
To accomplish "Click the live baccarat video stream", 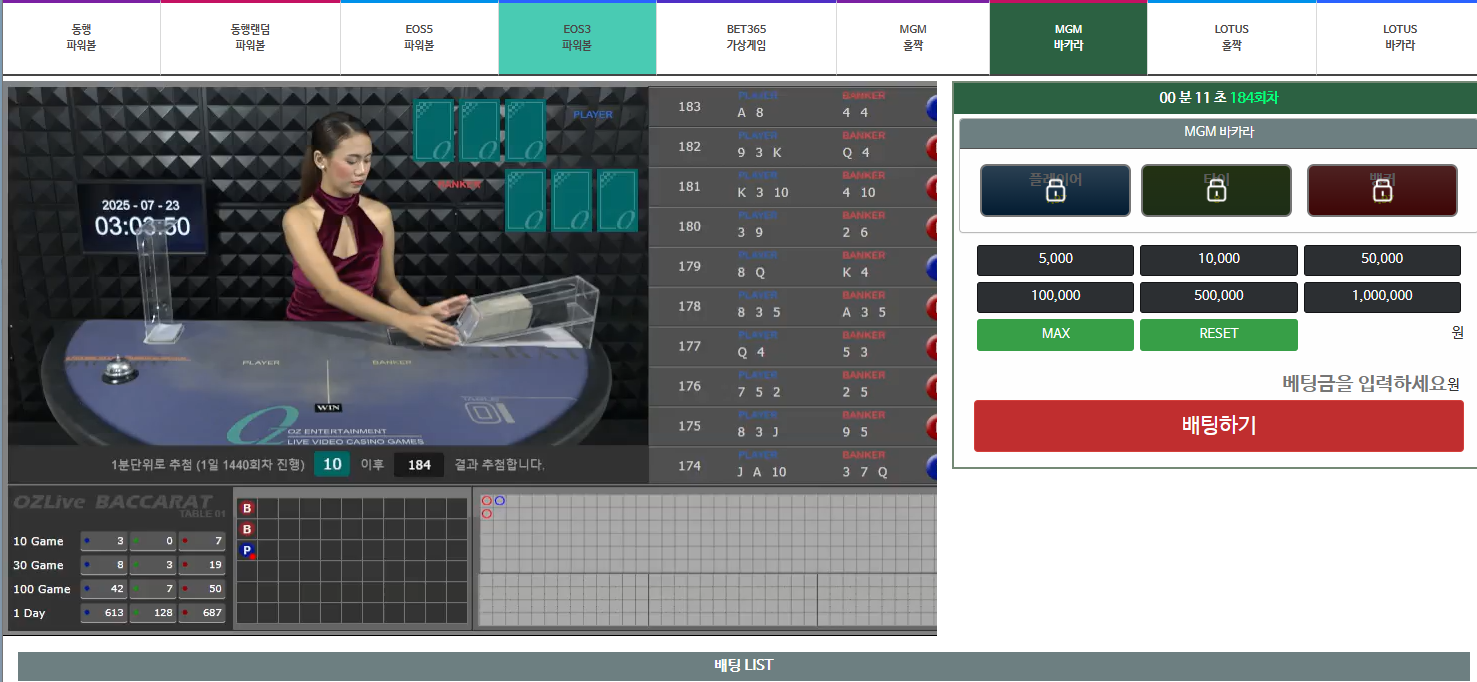I will click(328, 265).
